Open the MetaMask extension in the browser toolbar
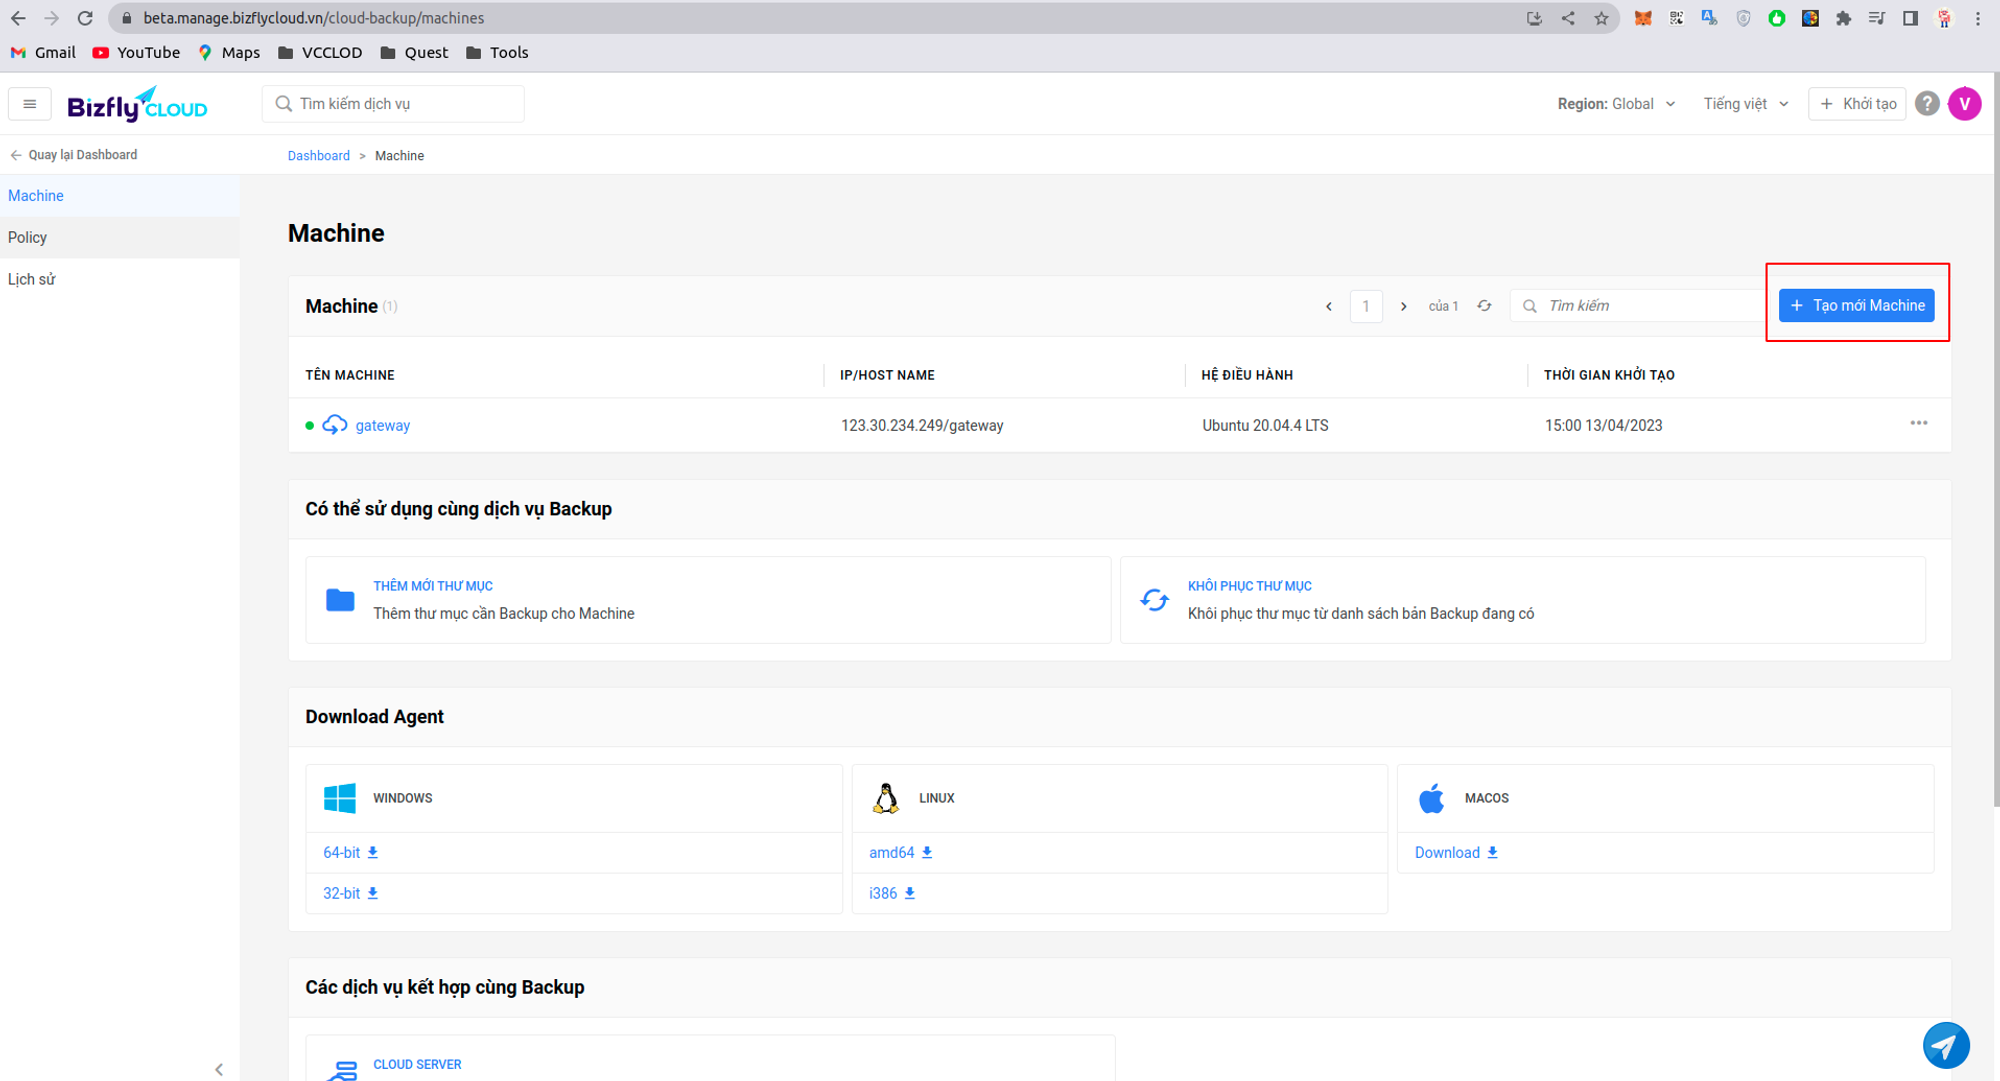The image size is (2000, 1081). (1643, 17)
